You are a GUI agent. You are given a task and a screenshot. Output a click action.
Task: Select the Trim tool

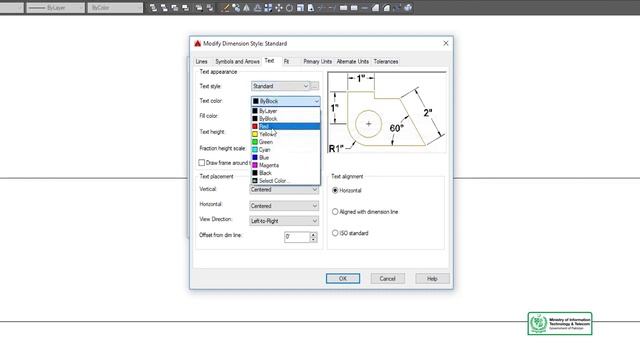321,8
